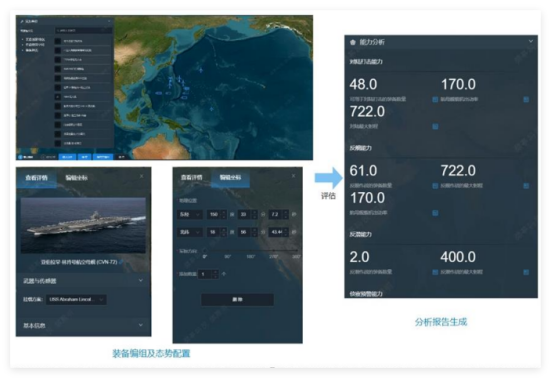The image size is (552, 378).
Task: Click the first blue button in map toolbar
Action: point(67,157)
